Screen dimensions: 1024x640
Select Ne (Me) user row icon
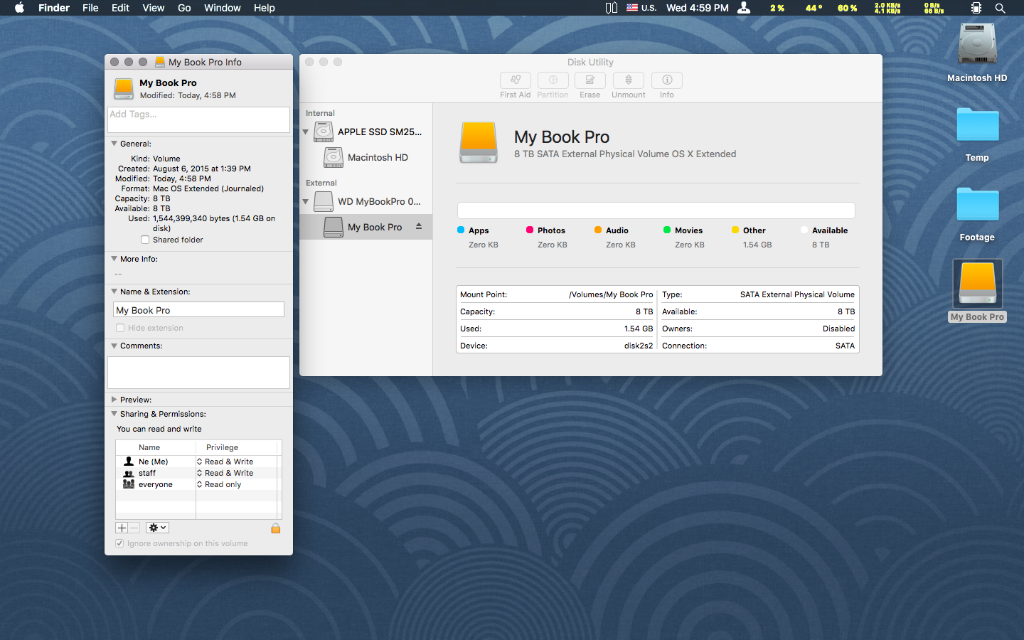pos(129,461)
